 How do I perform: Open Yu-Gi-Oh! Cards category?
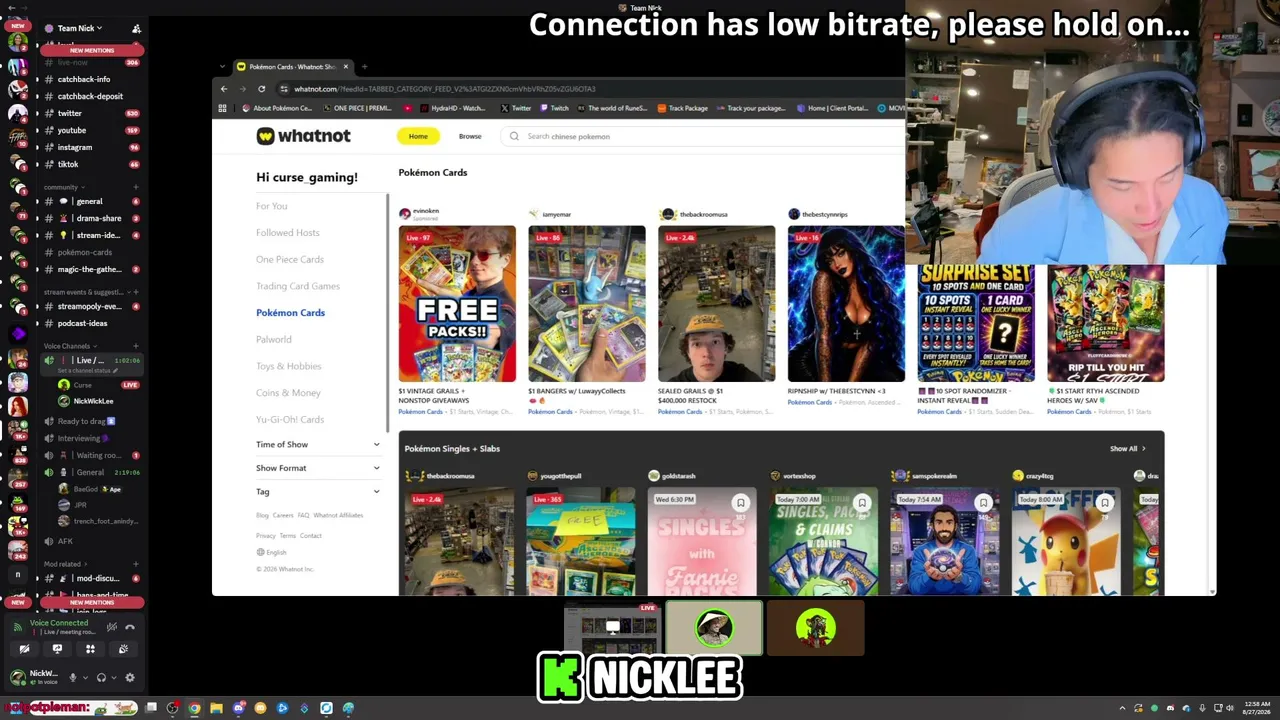(x=290, y=420)
